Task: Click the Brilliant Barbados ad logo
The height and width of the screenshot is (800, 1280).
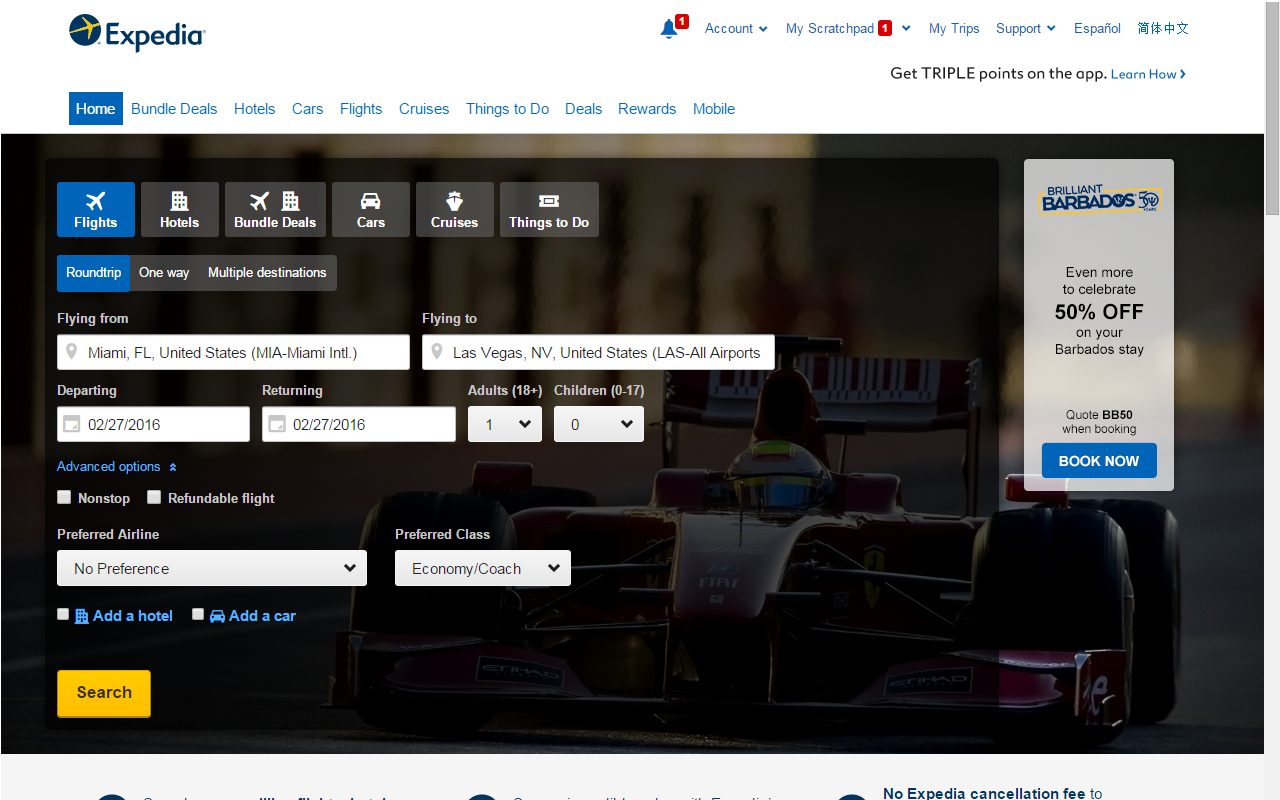Action: click(1099, 200)
